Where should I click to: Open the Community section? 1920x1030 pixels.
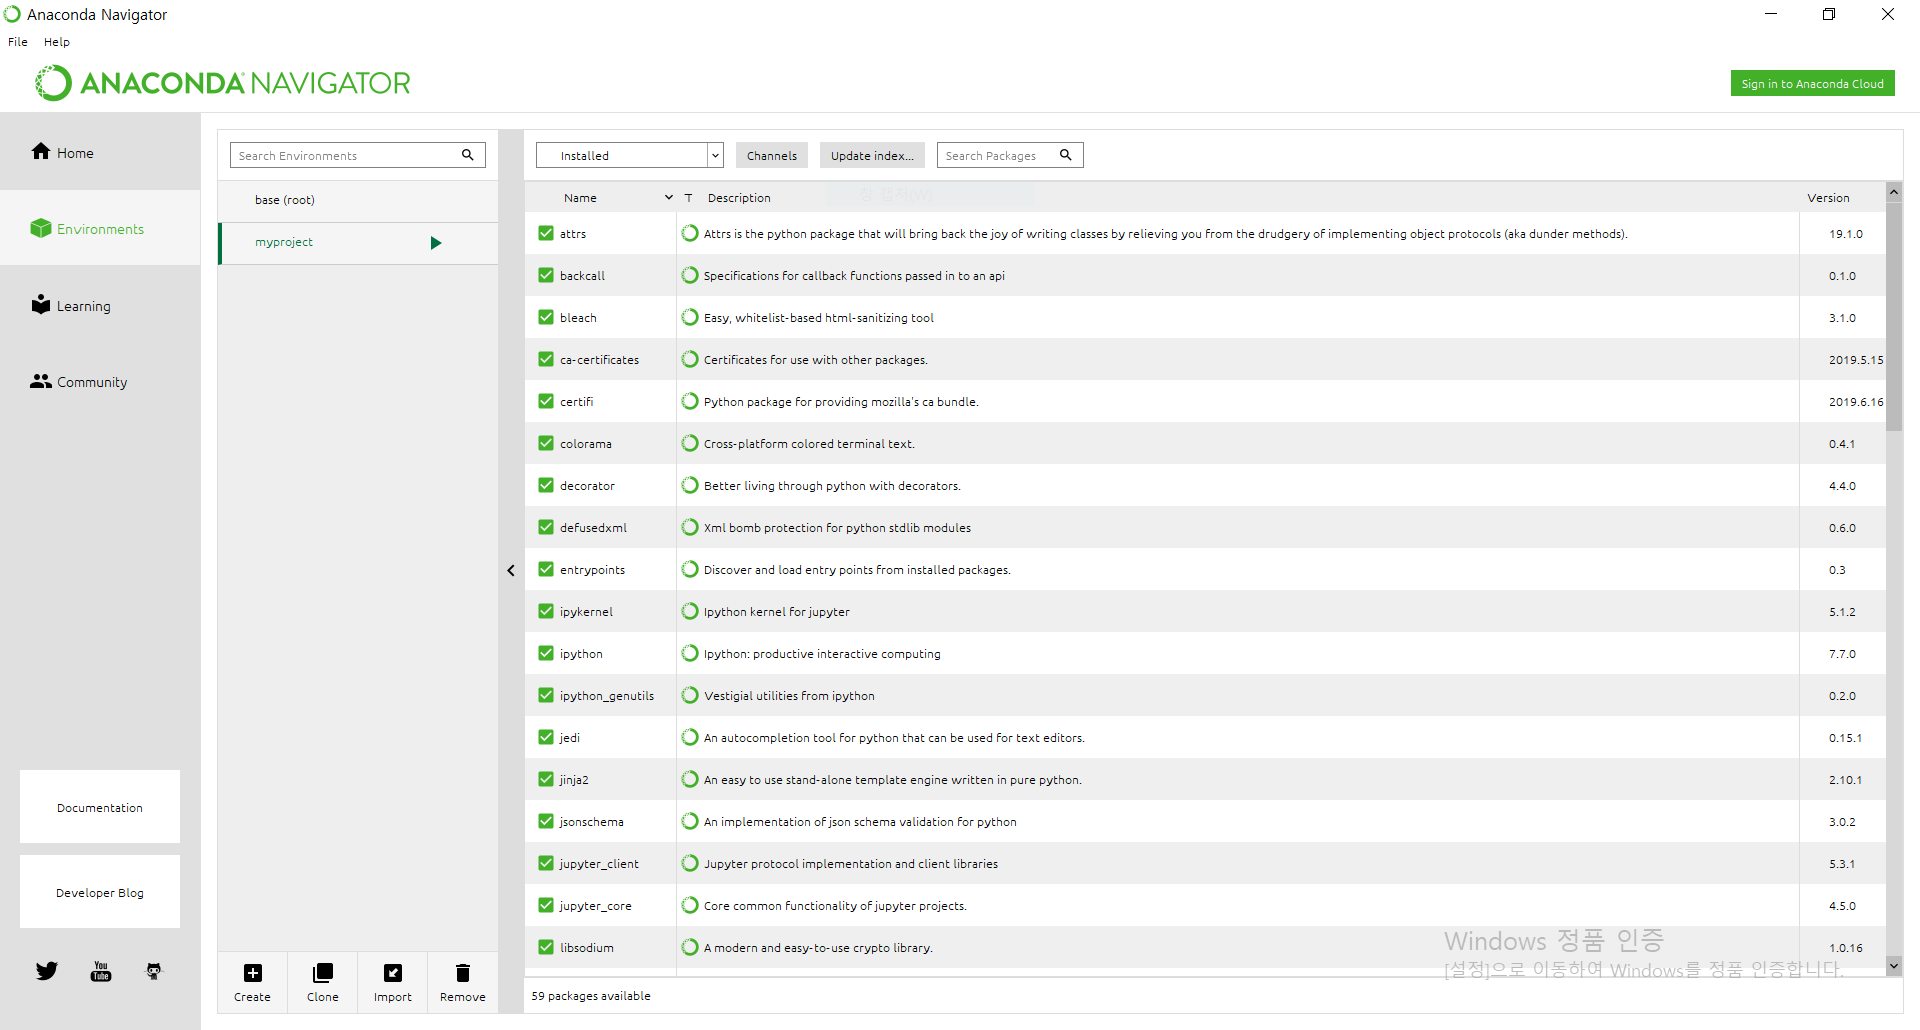click(100, 382)
